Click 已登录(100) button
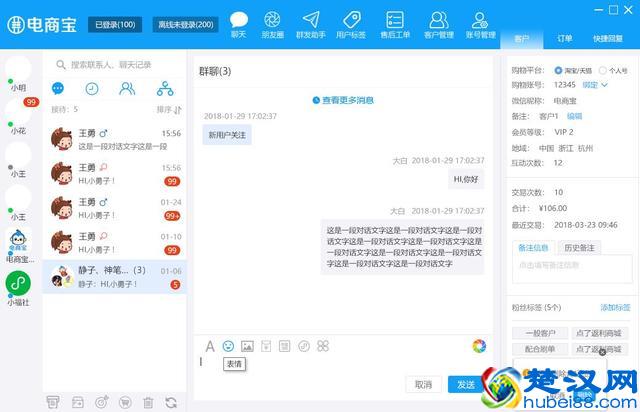This screenshot has height=412, width=640. [x=115, y=24]
